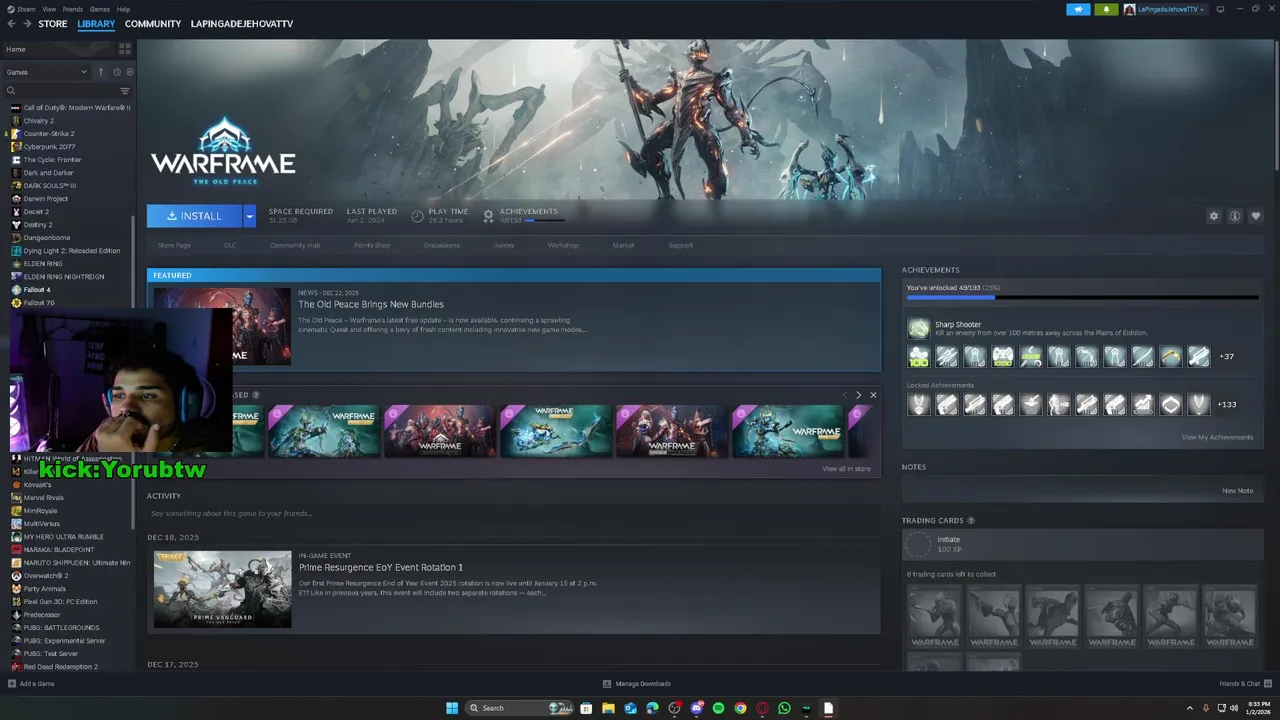Click the ready-to-play filter icon
The width and height of the screenshot is (1280, 720).
[129, 72]
